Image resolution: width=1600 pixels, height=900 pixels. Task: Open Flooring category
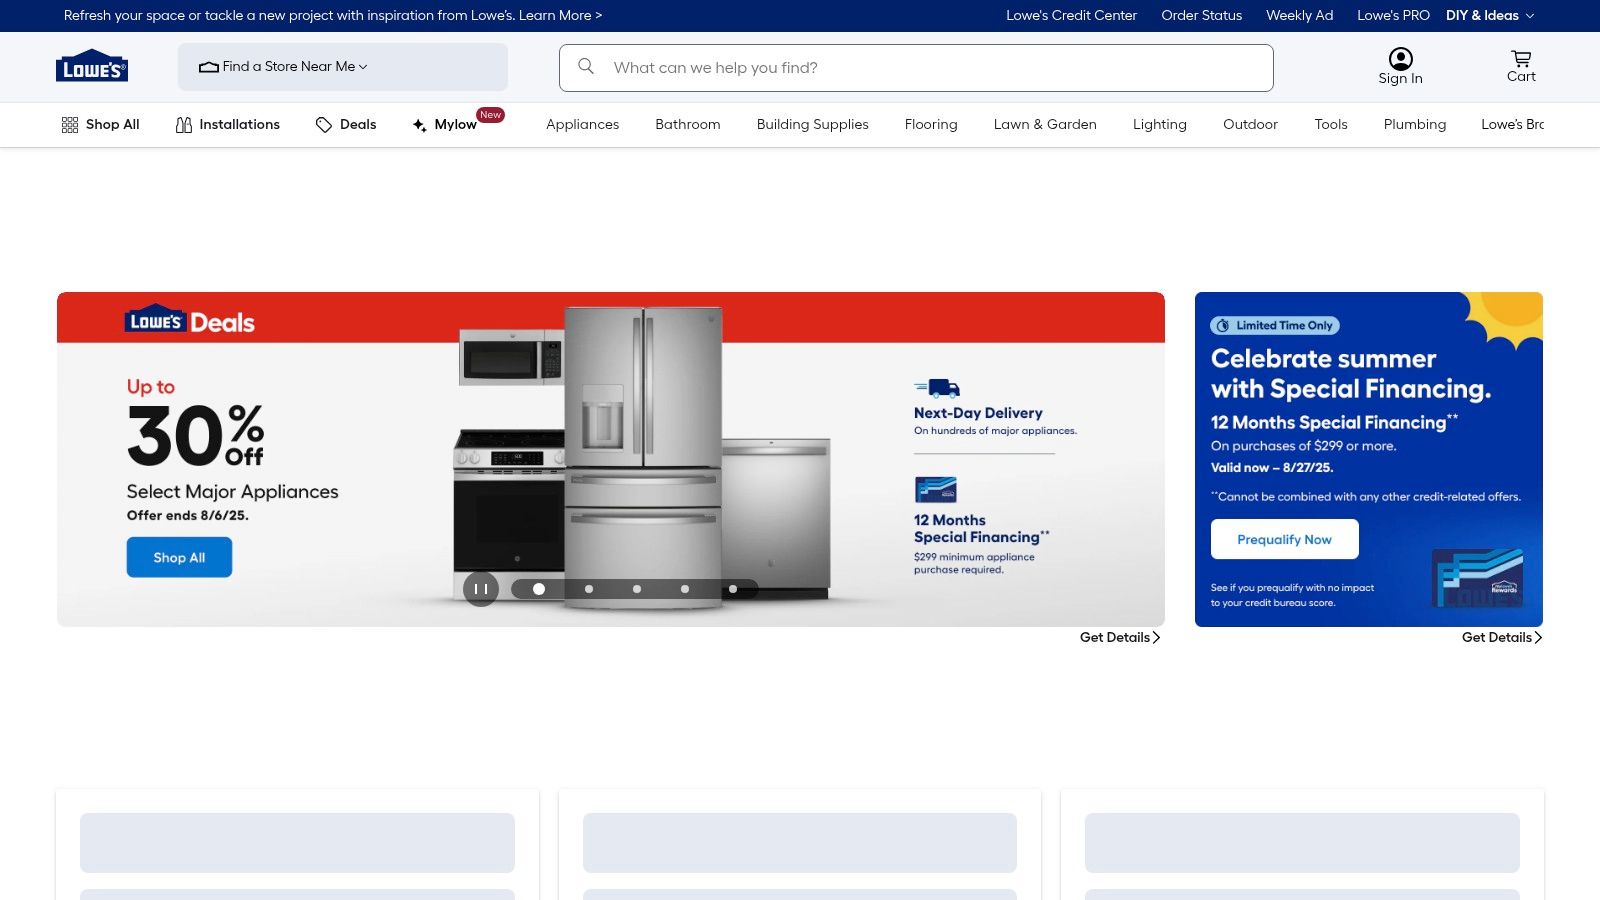(931, 125)
